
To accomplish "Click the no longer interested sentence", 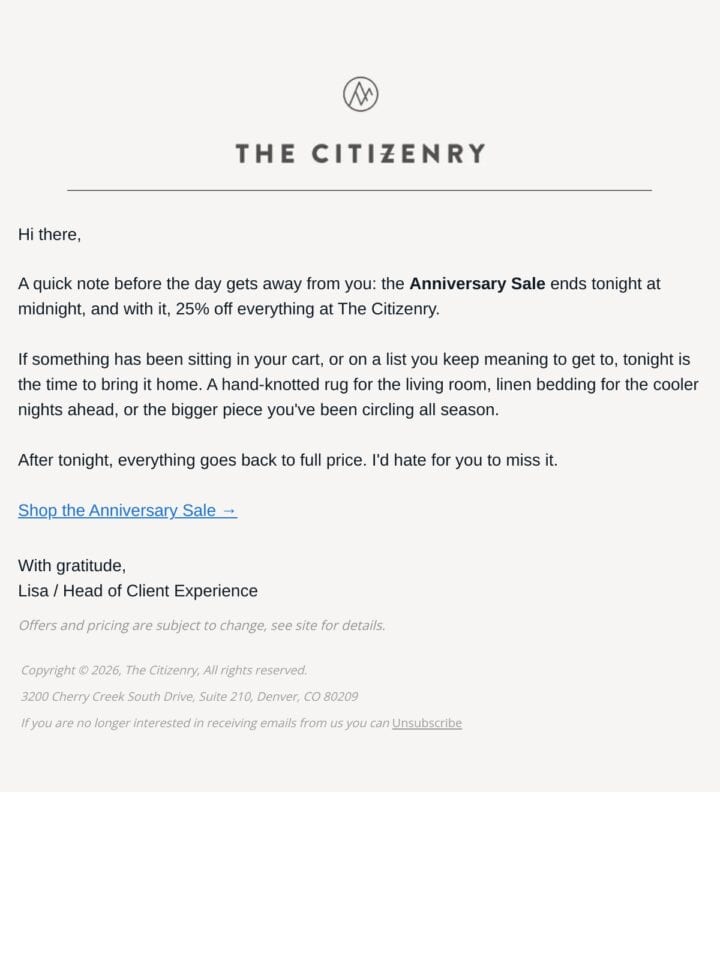I will click(205, 723).
